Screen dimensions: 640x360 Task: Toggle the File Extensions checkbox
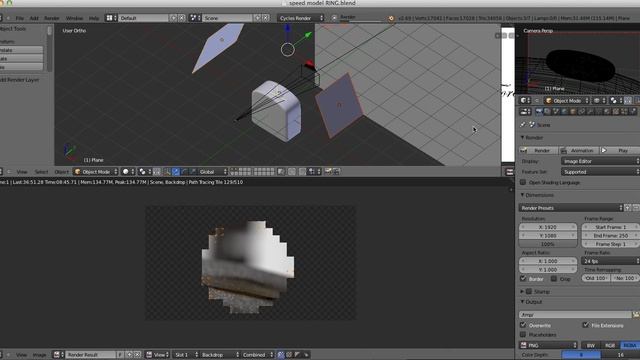click(x=586, y=325)
